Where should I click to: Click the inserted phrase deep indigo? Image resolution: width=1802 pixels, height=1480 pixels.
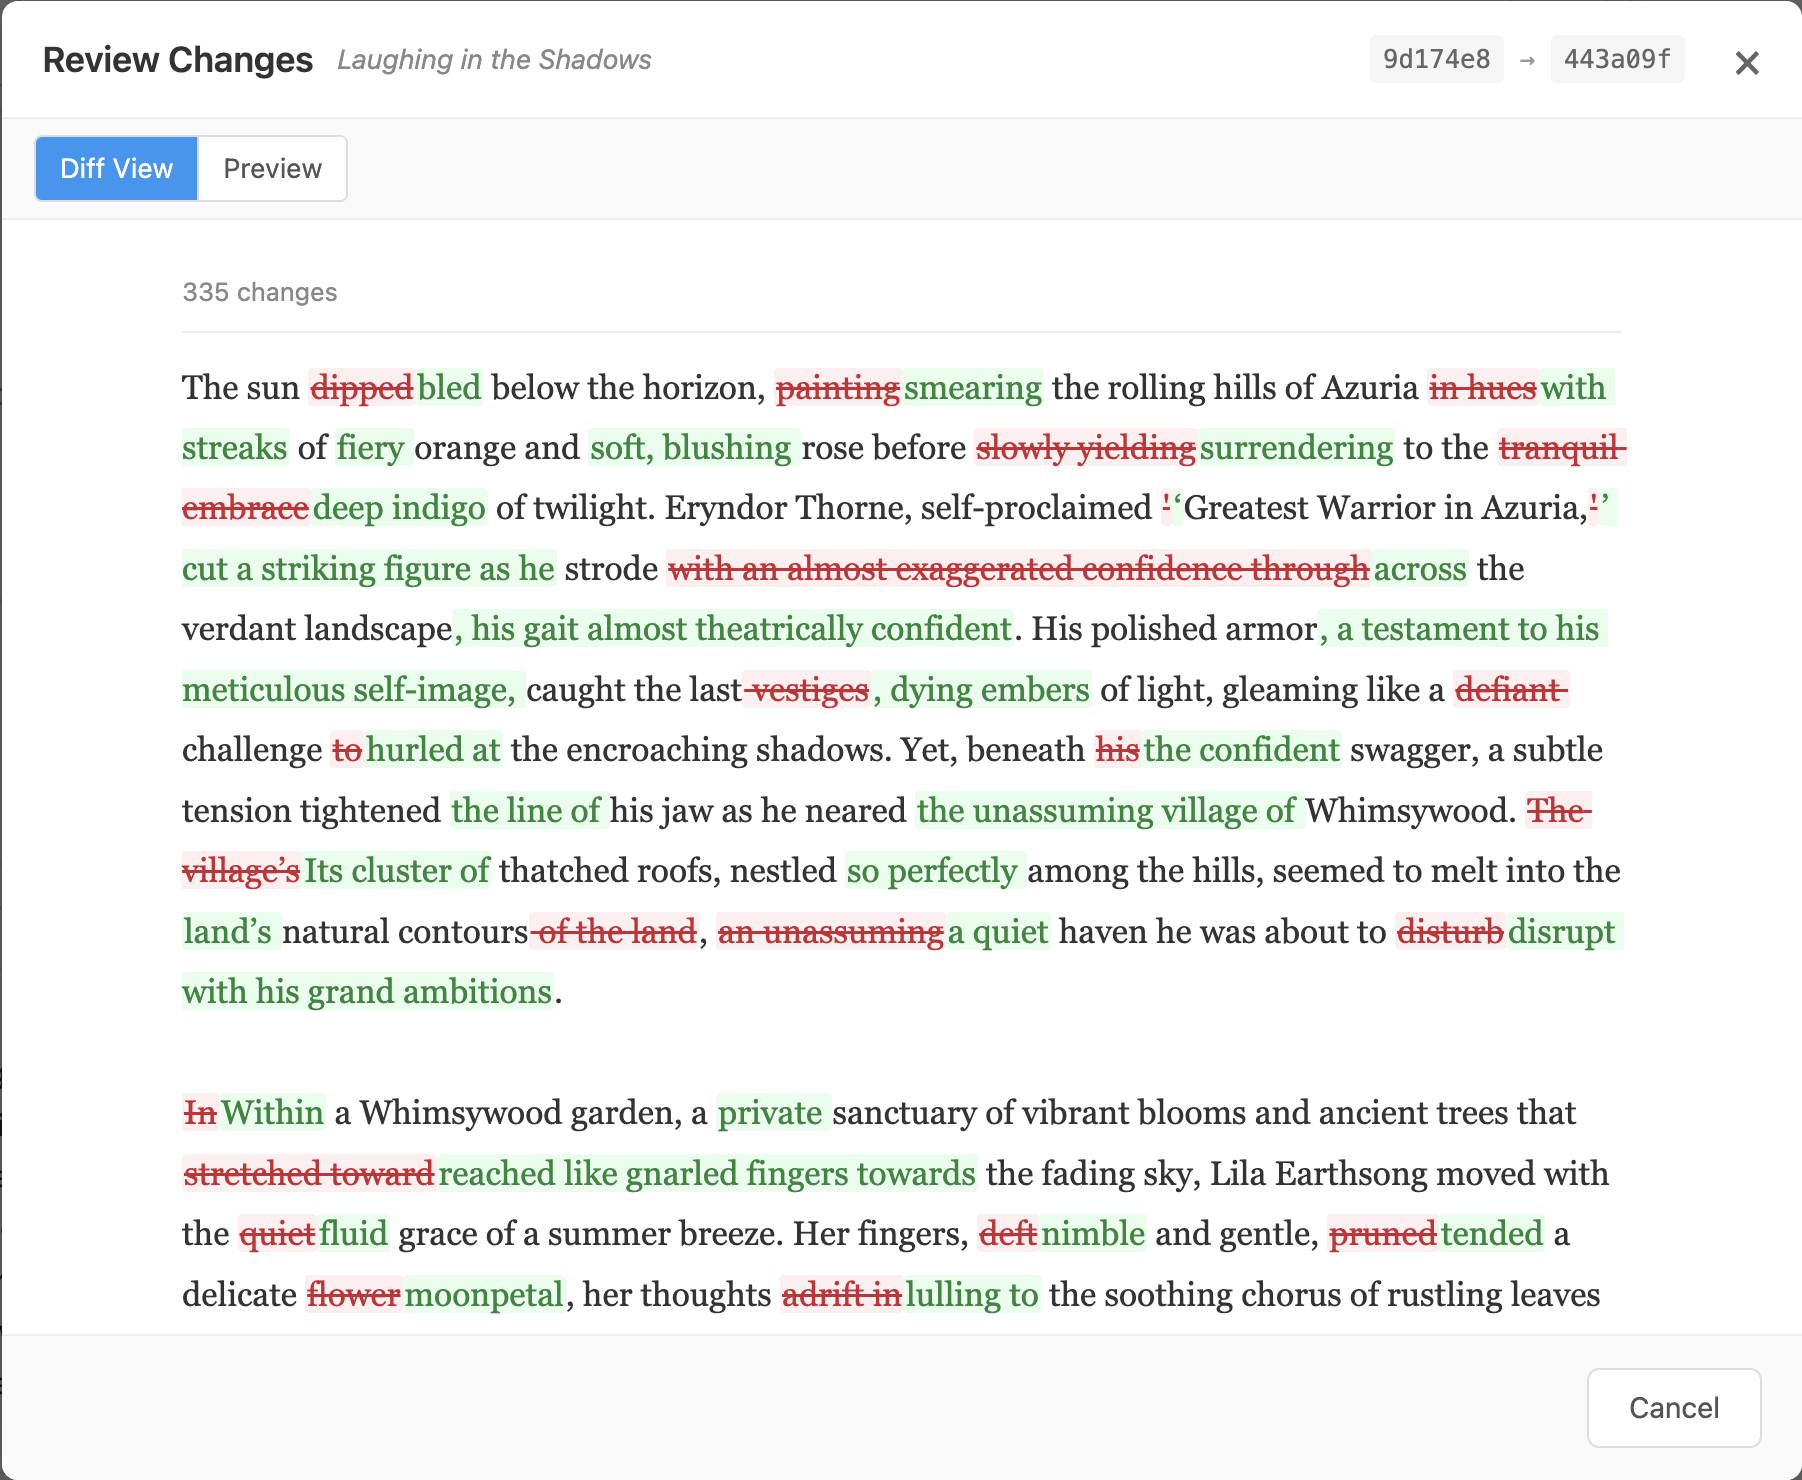pos(398,508)
